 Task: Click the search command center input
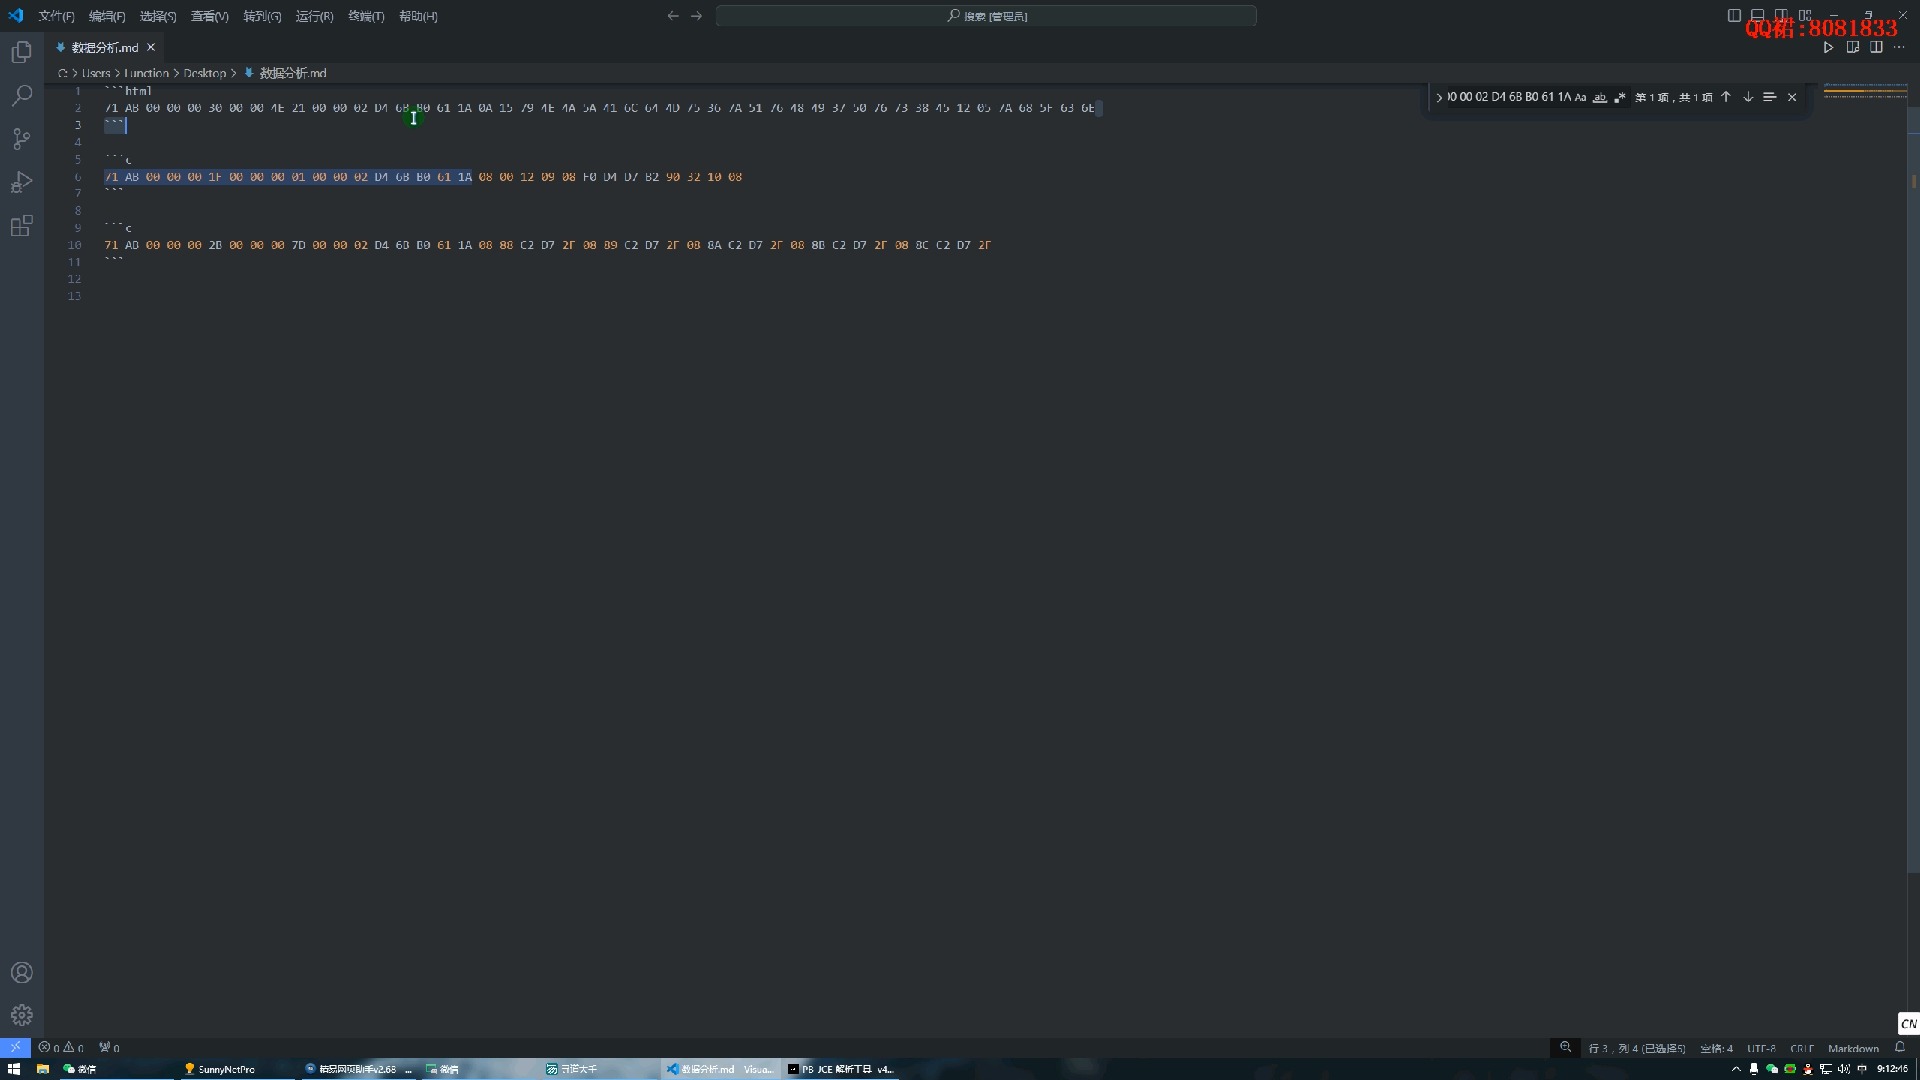pyautogui.click(x=986, y=16)
